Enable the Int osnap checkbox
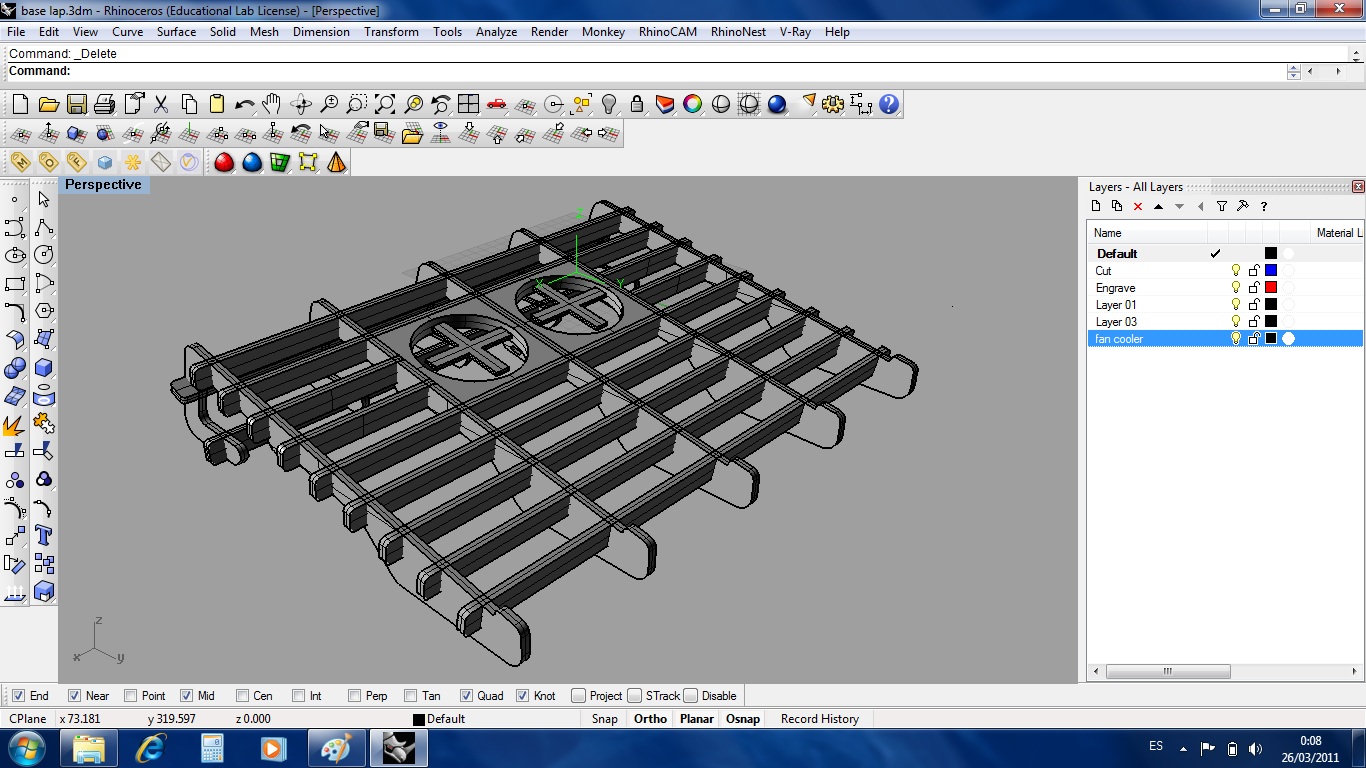The image size is (1366, 768). (x=298, y=696)
